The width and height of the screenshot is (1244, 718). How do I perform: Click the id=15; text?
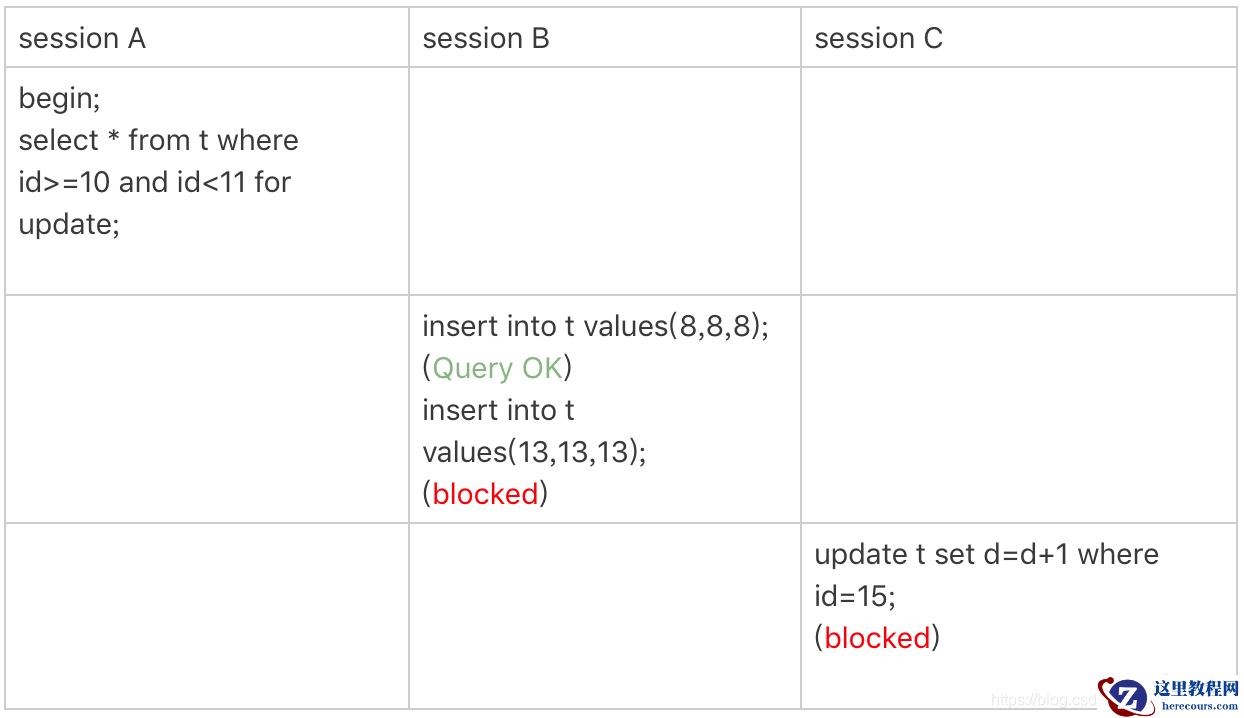[854, 596]
